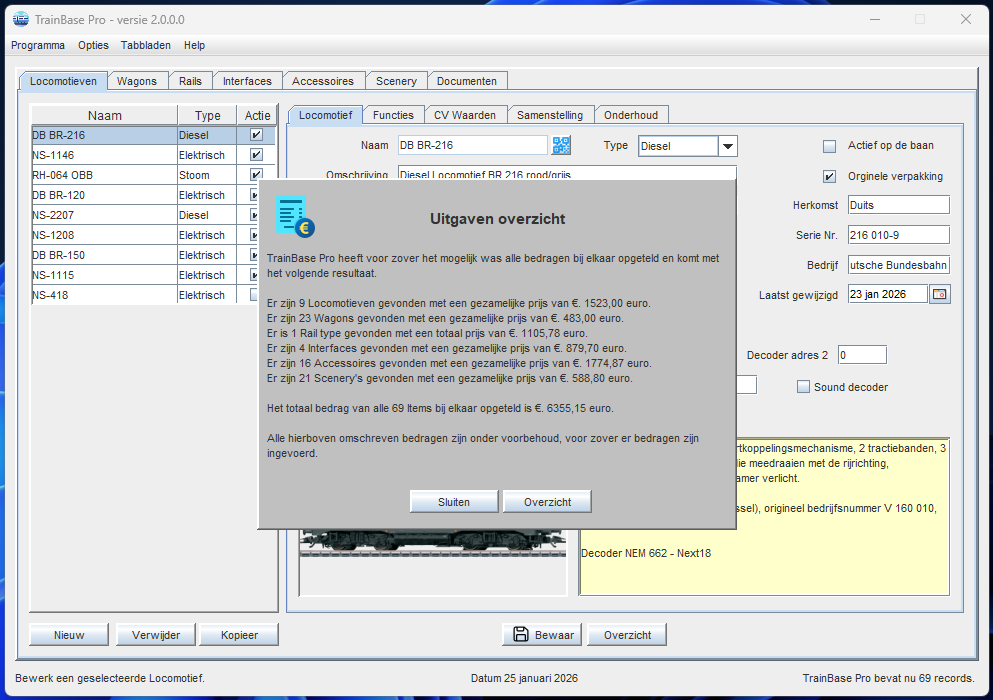993x700 pixels.
Task: Expand the Type dropdown arrow
Action: [x=728, y=146]
